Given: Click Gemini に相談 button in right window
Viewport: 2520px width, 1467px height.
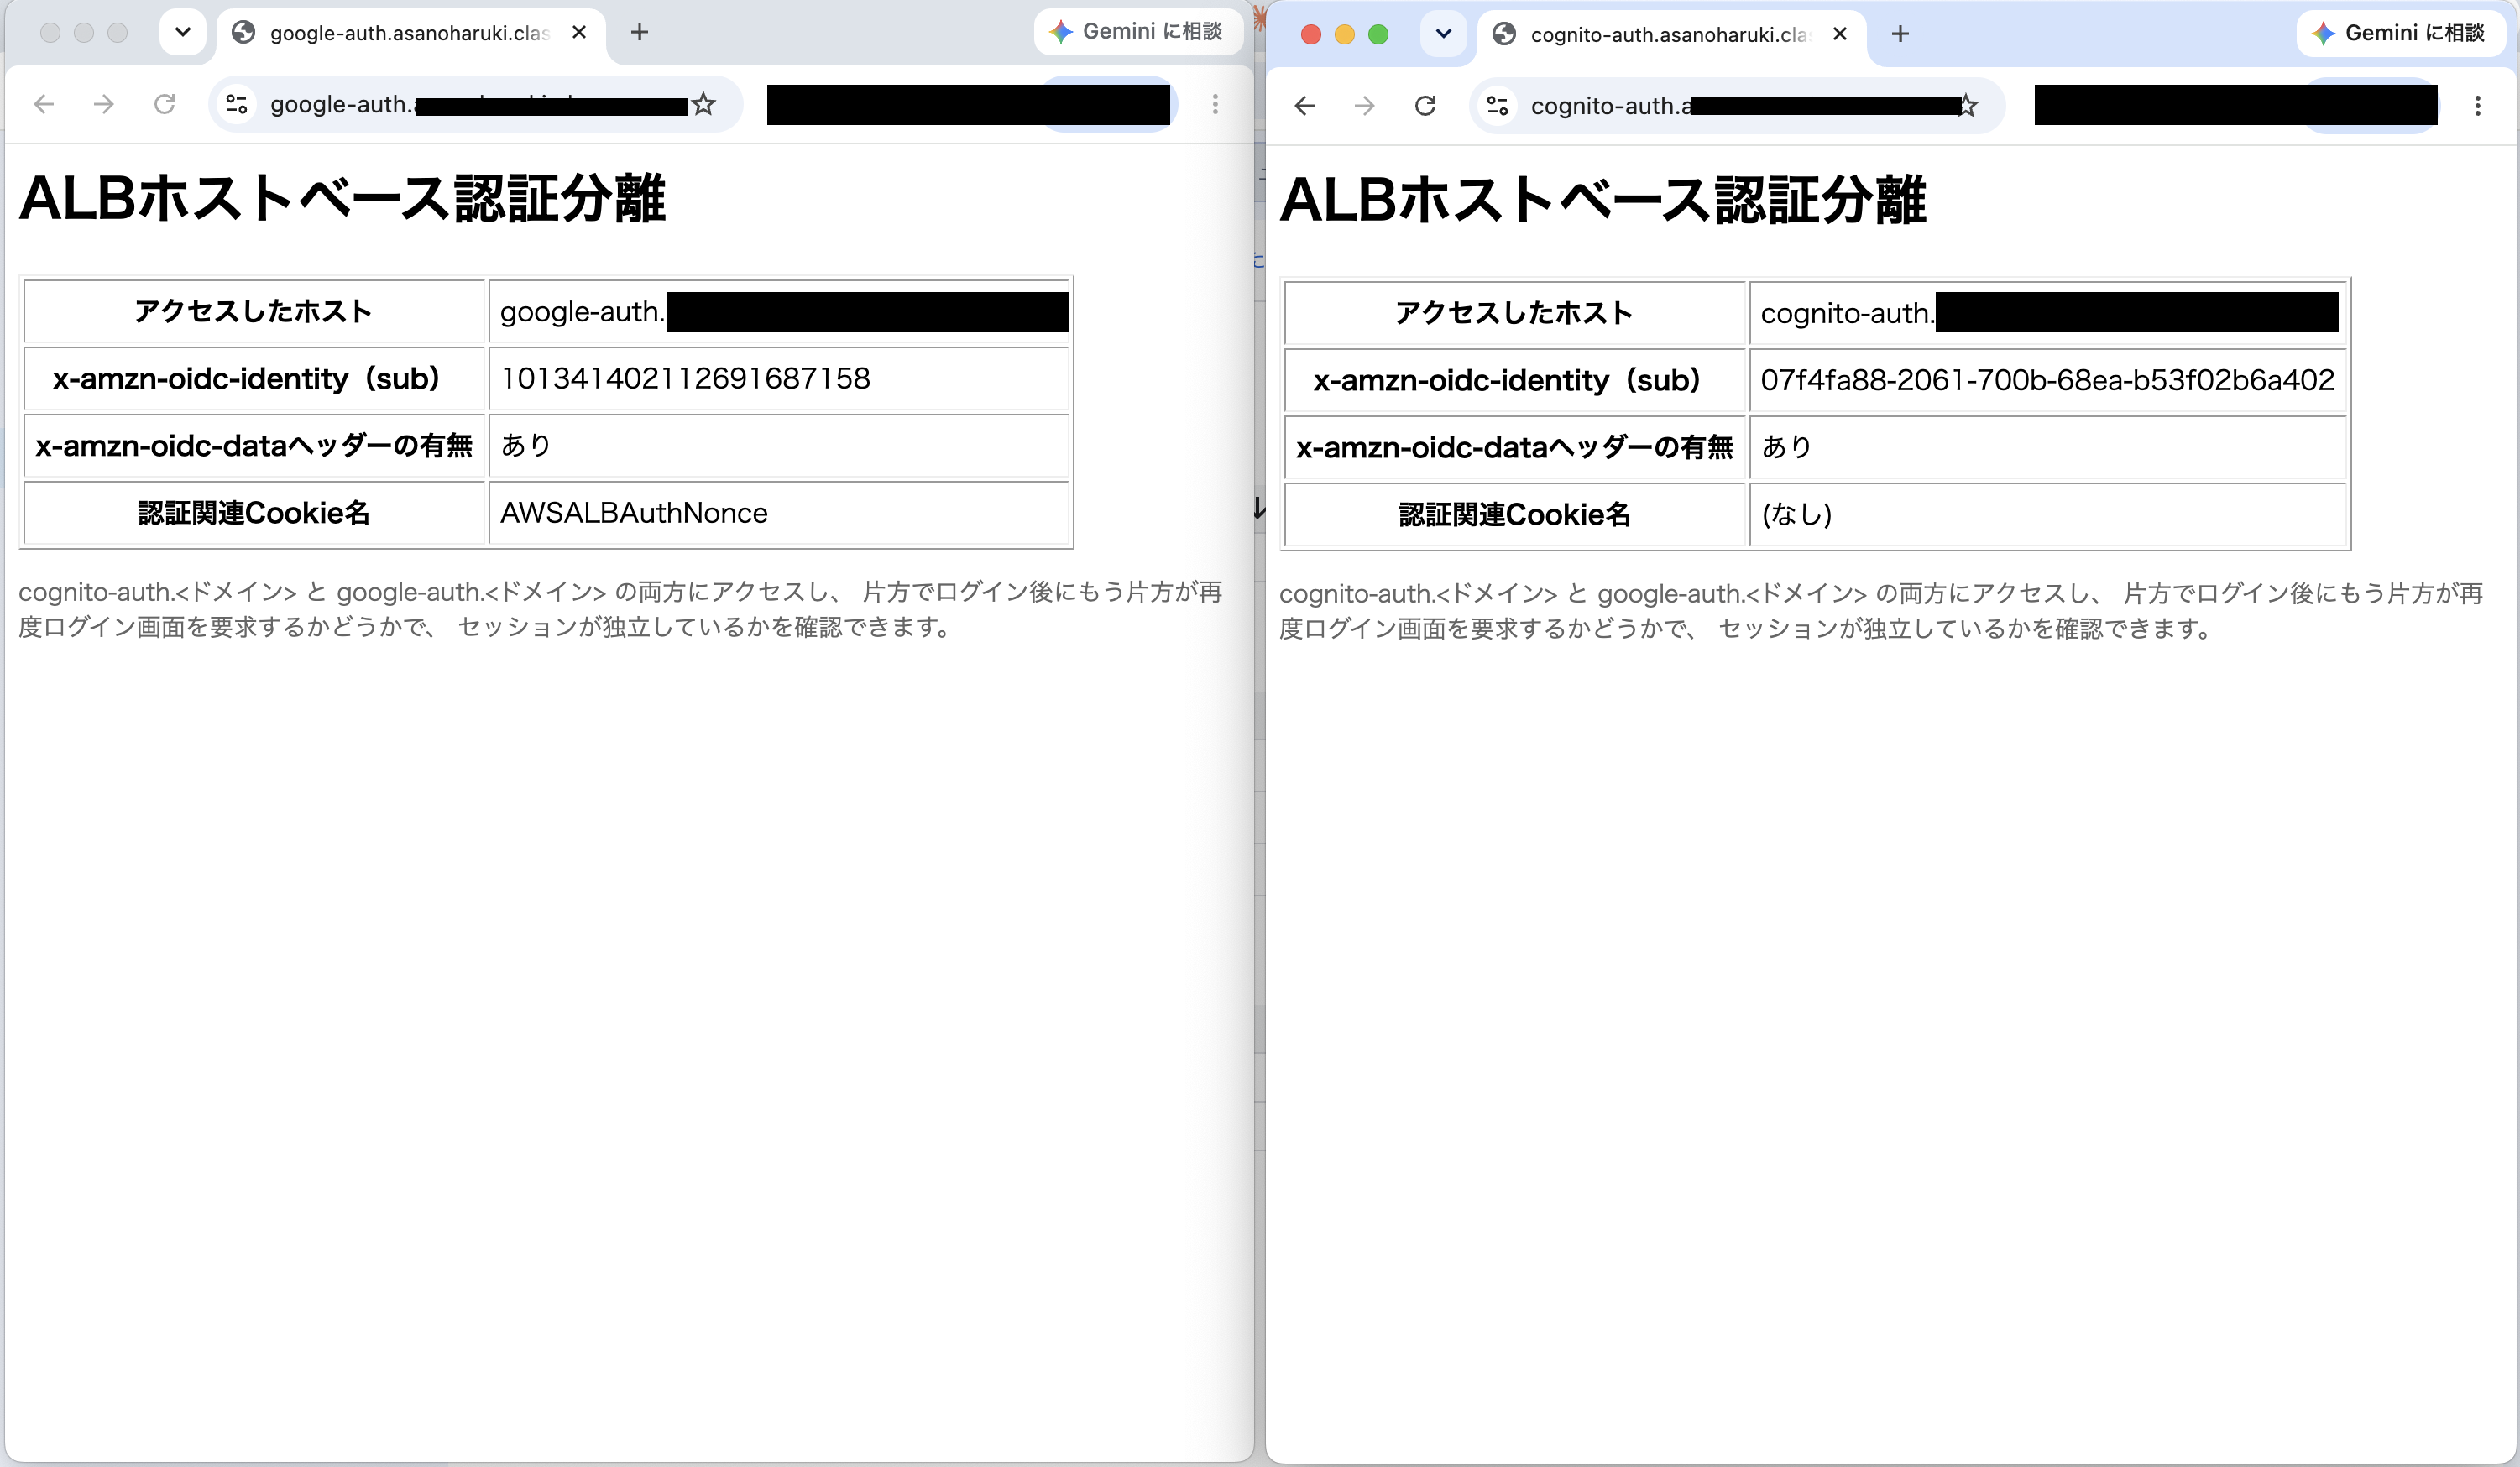Looking at the screenshot, I should coord(2402,33).
